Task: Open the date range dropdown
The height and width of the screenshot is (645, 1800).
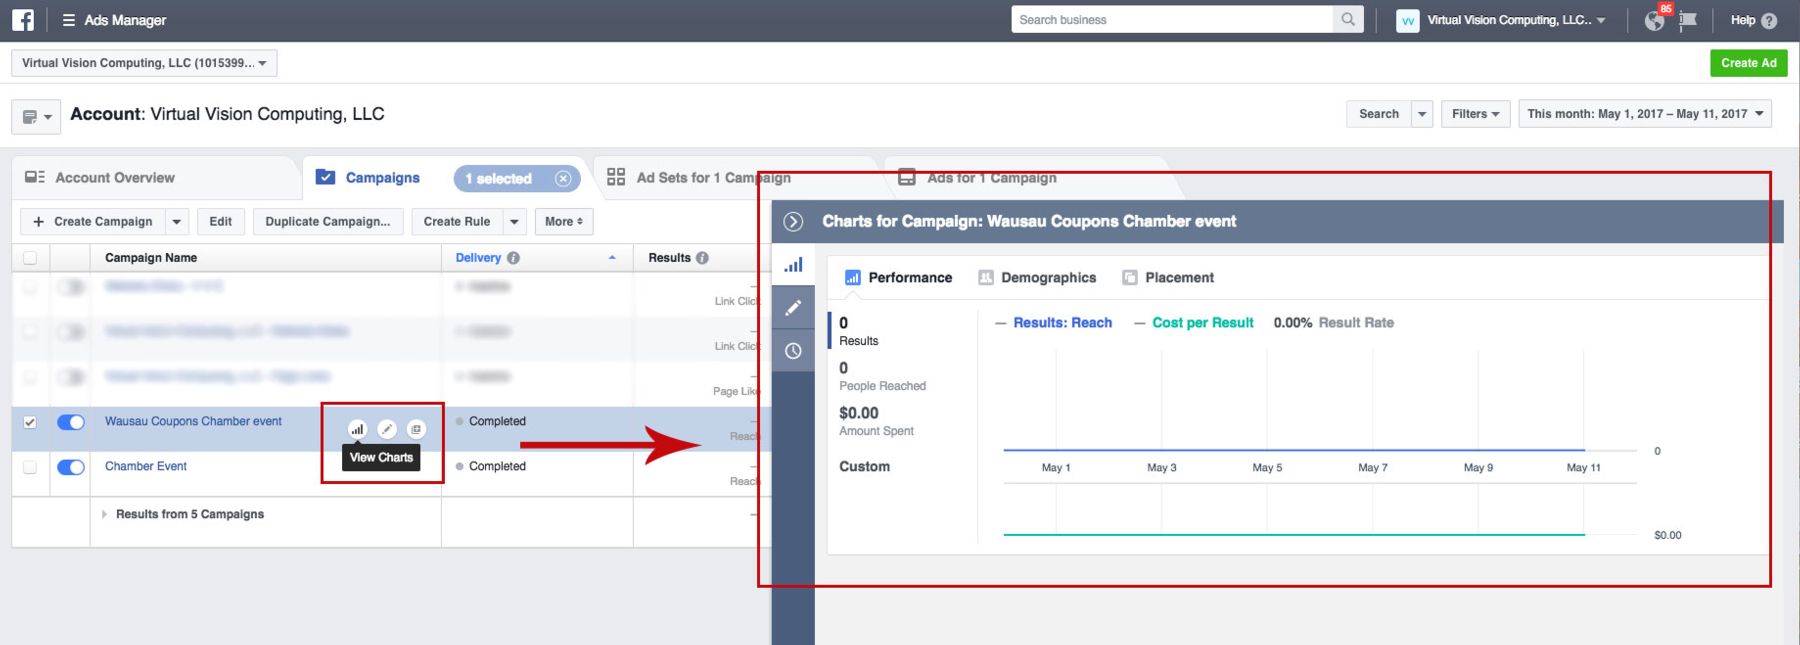Action: 1645,114
